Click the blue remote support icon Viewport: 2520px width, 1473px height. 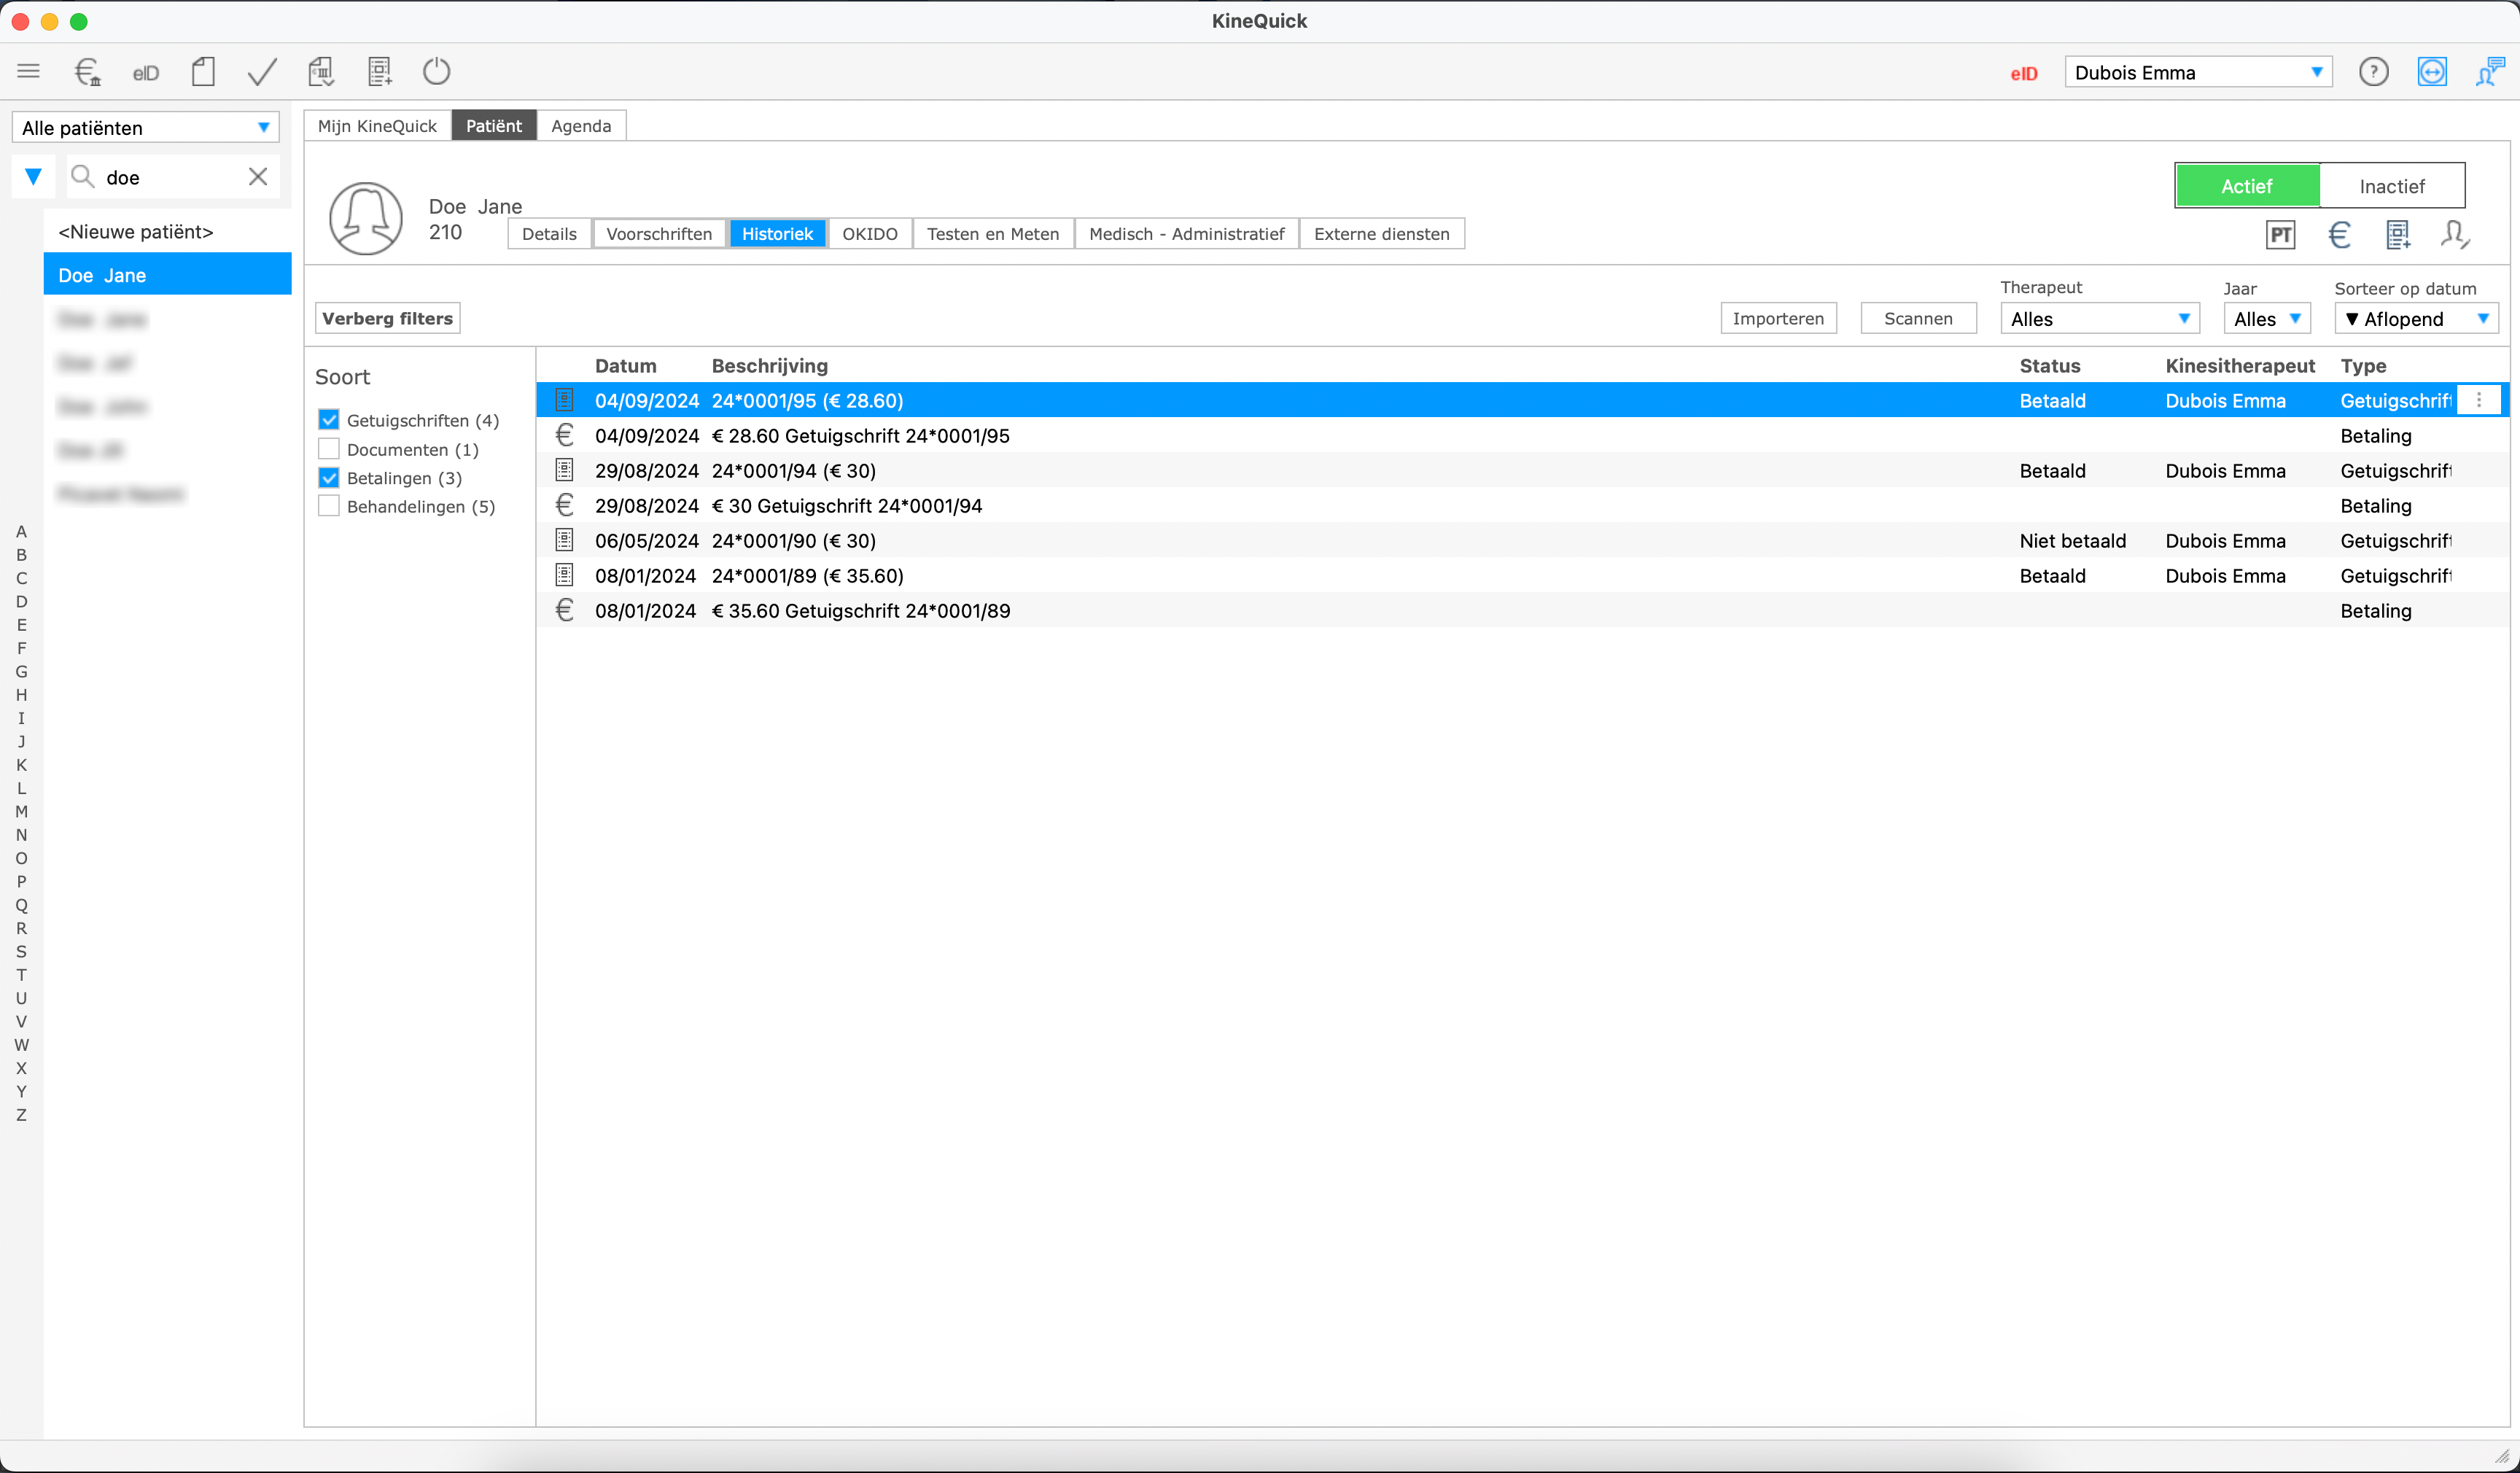[x=2432, y=72]
